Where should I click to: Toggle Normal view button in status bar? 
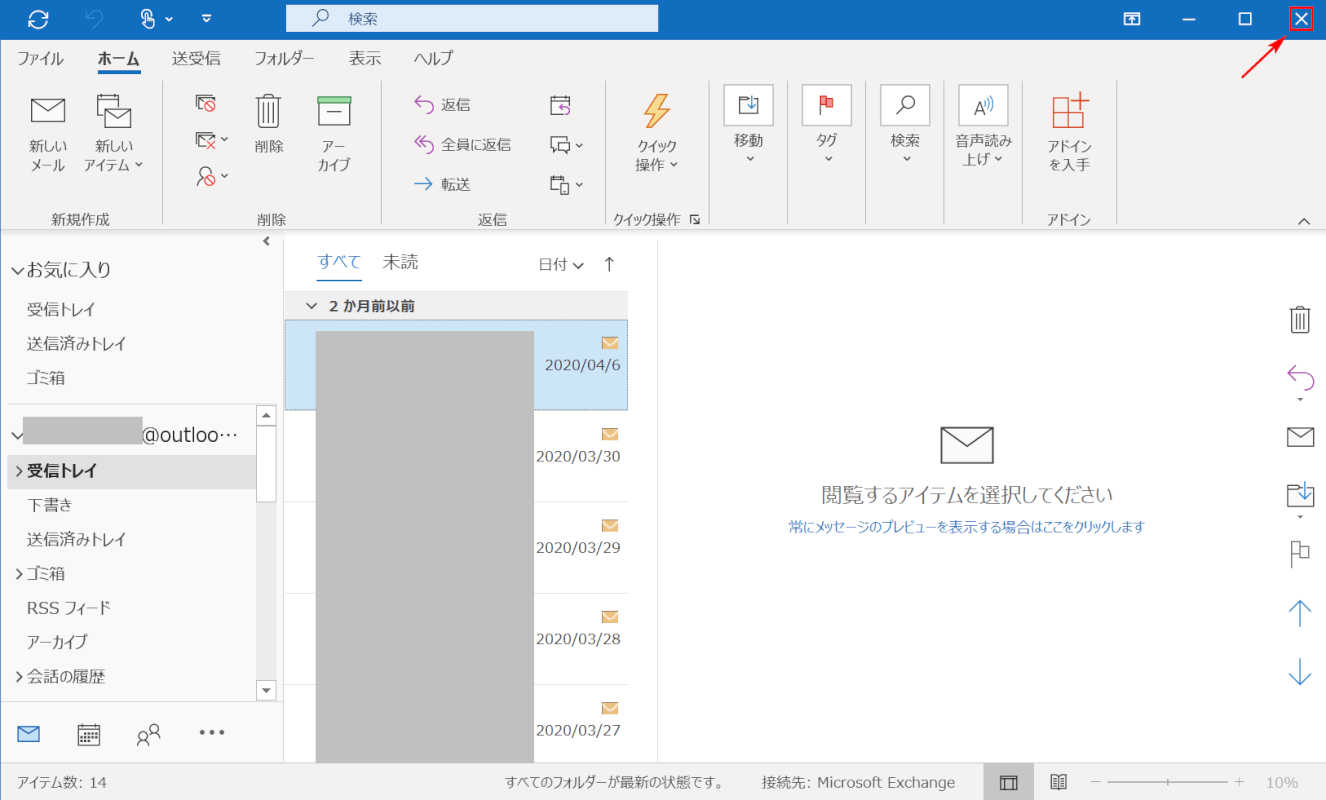(1008, 782)
